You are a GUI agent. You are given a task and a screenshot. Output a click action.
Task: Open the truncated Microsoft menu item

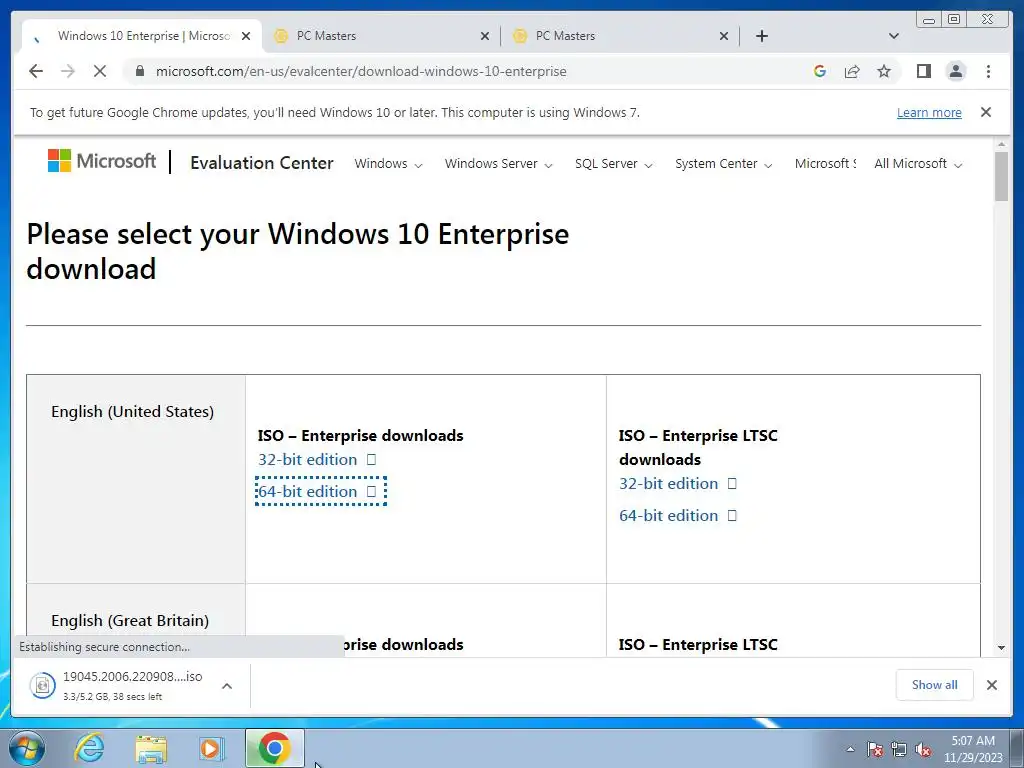(x=825, y=163)
